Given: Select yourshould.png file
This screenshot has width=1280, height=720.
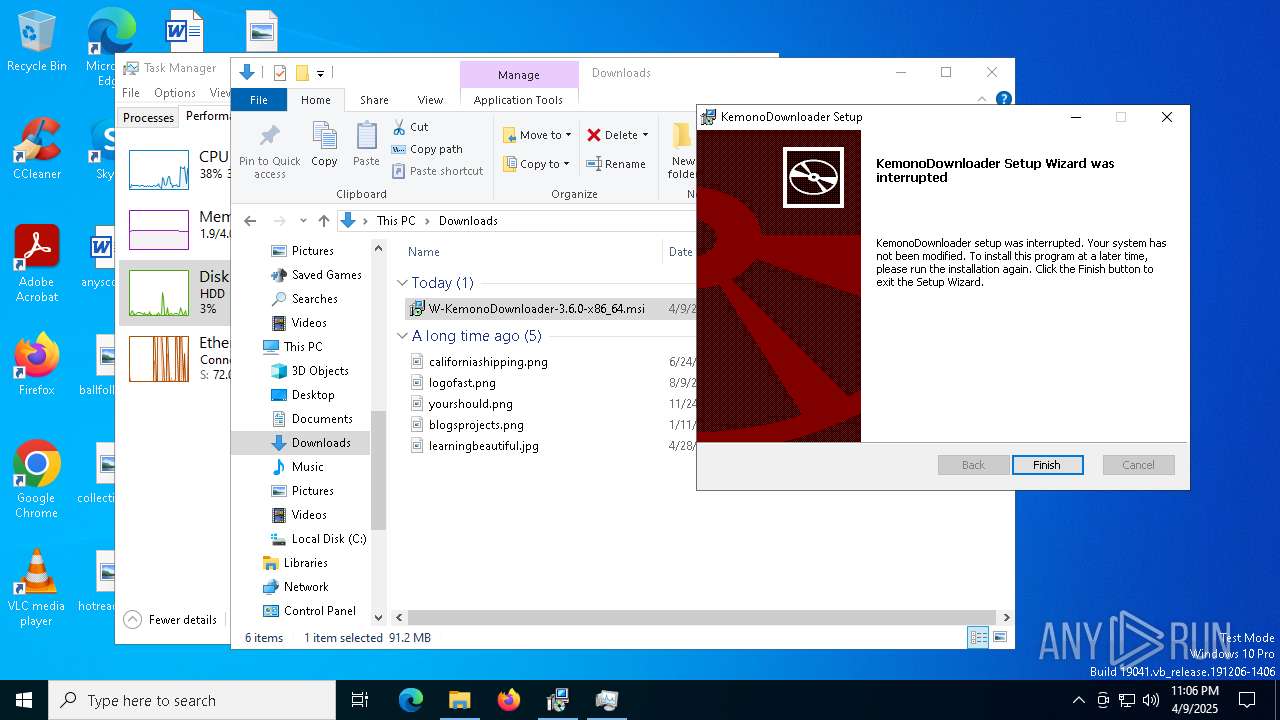Looking at the screenshot, I should pyautogui.click(x=470, y=404).
